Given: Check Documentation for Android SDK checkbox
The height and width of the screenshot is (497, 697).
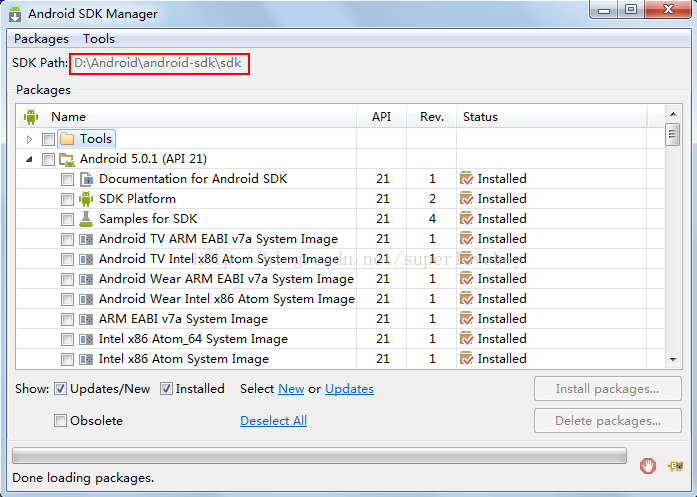Looking at the screenshot, I should pyautogui.click(x=68, y=179).
